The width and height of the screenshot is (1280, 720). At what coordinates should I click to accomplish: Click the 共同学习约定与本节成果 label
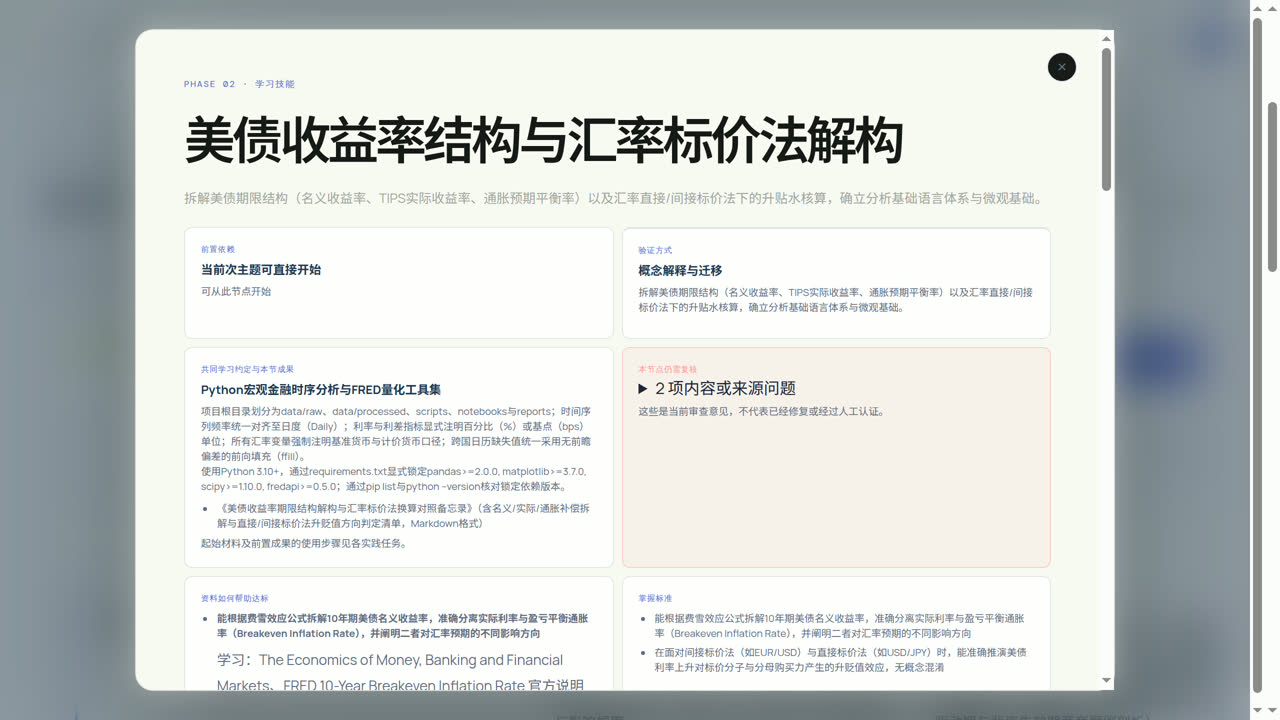pos(247,369)
